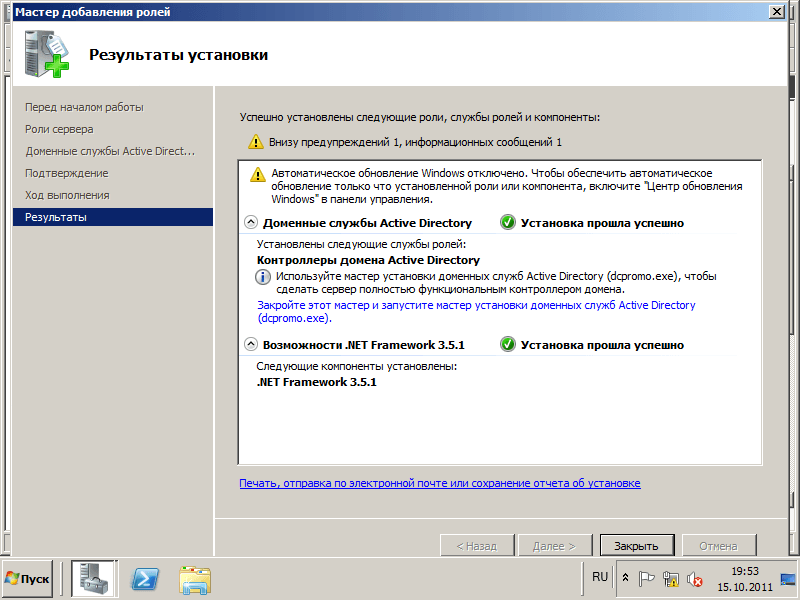The height and width of the screenshot is (600, 800).
Task: Select Подтверждение step
Action: pyautogui.click(x=67, y=173)
